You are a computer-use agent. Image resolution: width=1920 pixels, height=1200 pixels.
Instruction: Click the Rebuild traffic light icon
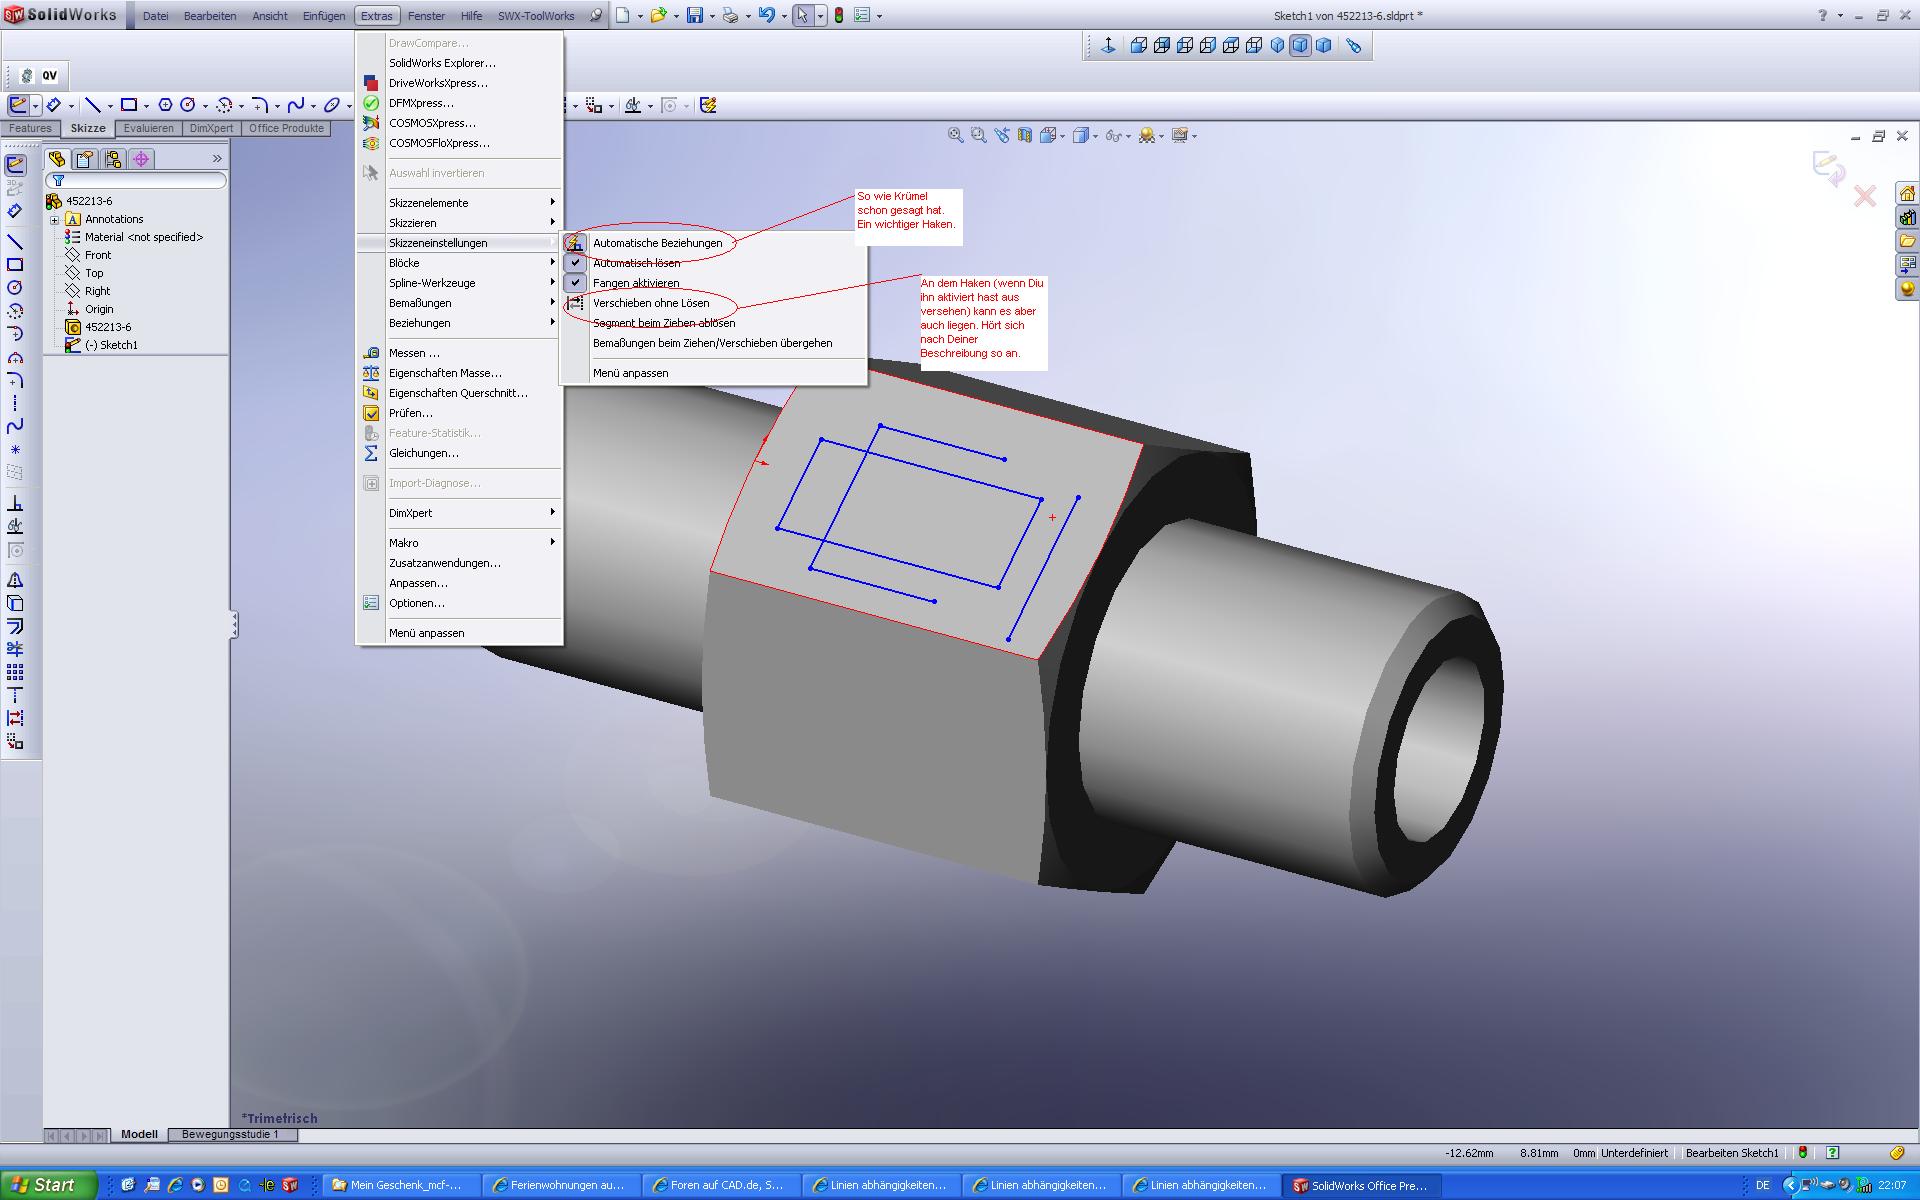point(838,15)
